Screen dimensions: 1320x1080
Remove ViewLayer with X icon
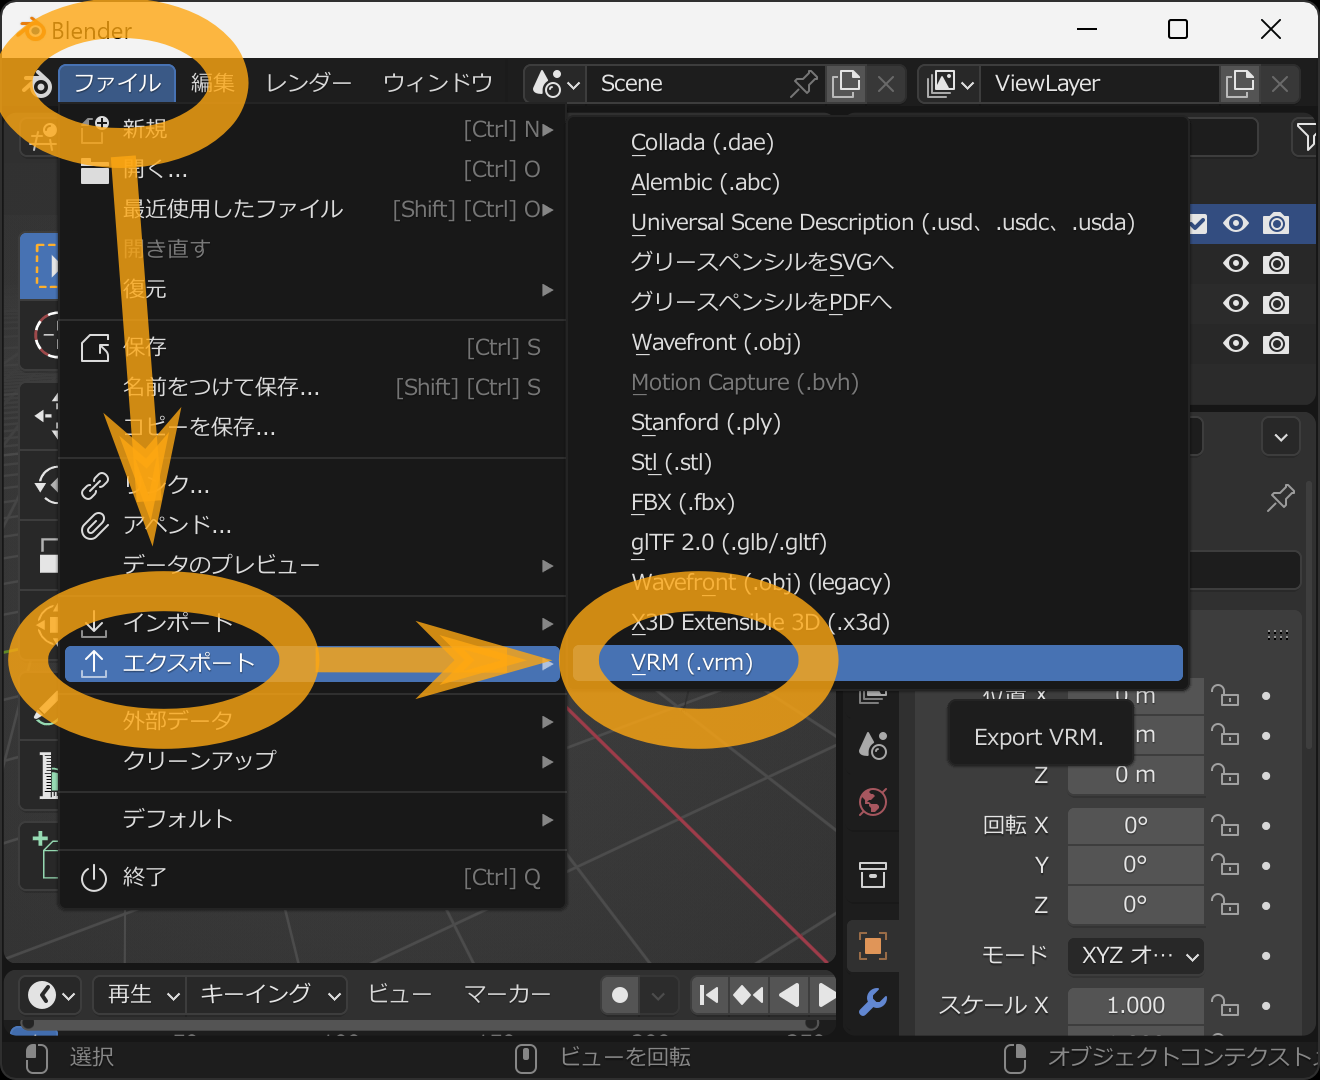(1280, 84)
